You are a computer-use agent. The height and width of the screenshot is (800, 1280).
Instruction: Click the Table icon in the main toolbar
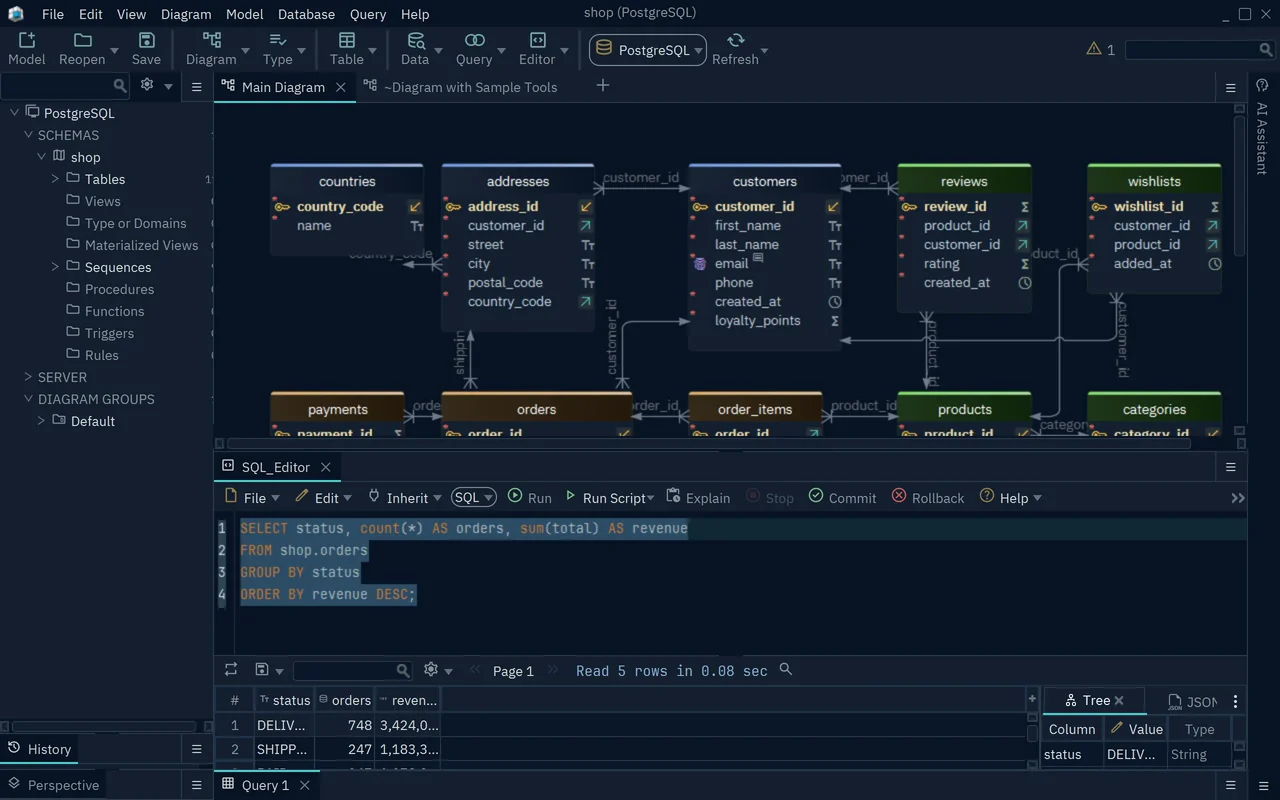[347, 48]
